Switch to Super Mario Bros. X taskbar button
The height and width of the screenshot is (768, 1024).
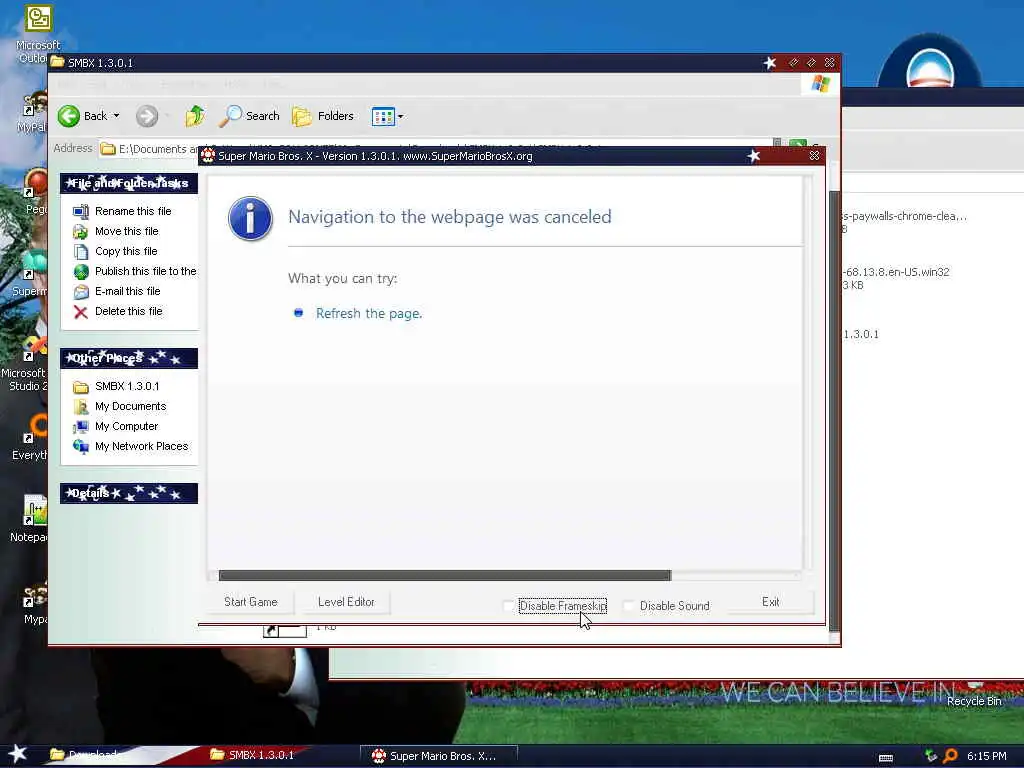438,756
